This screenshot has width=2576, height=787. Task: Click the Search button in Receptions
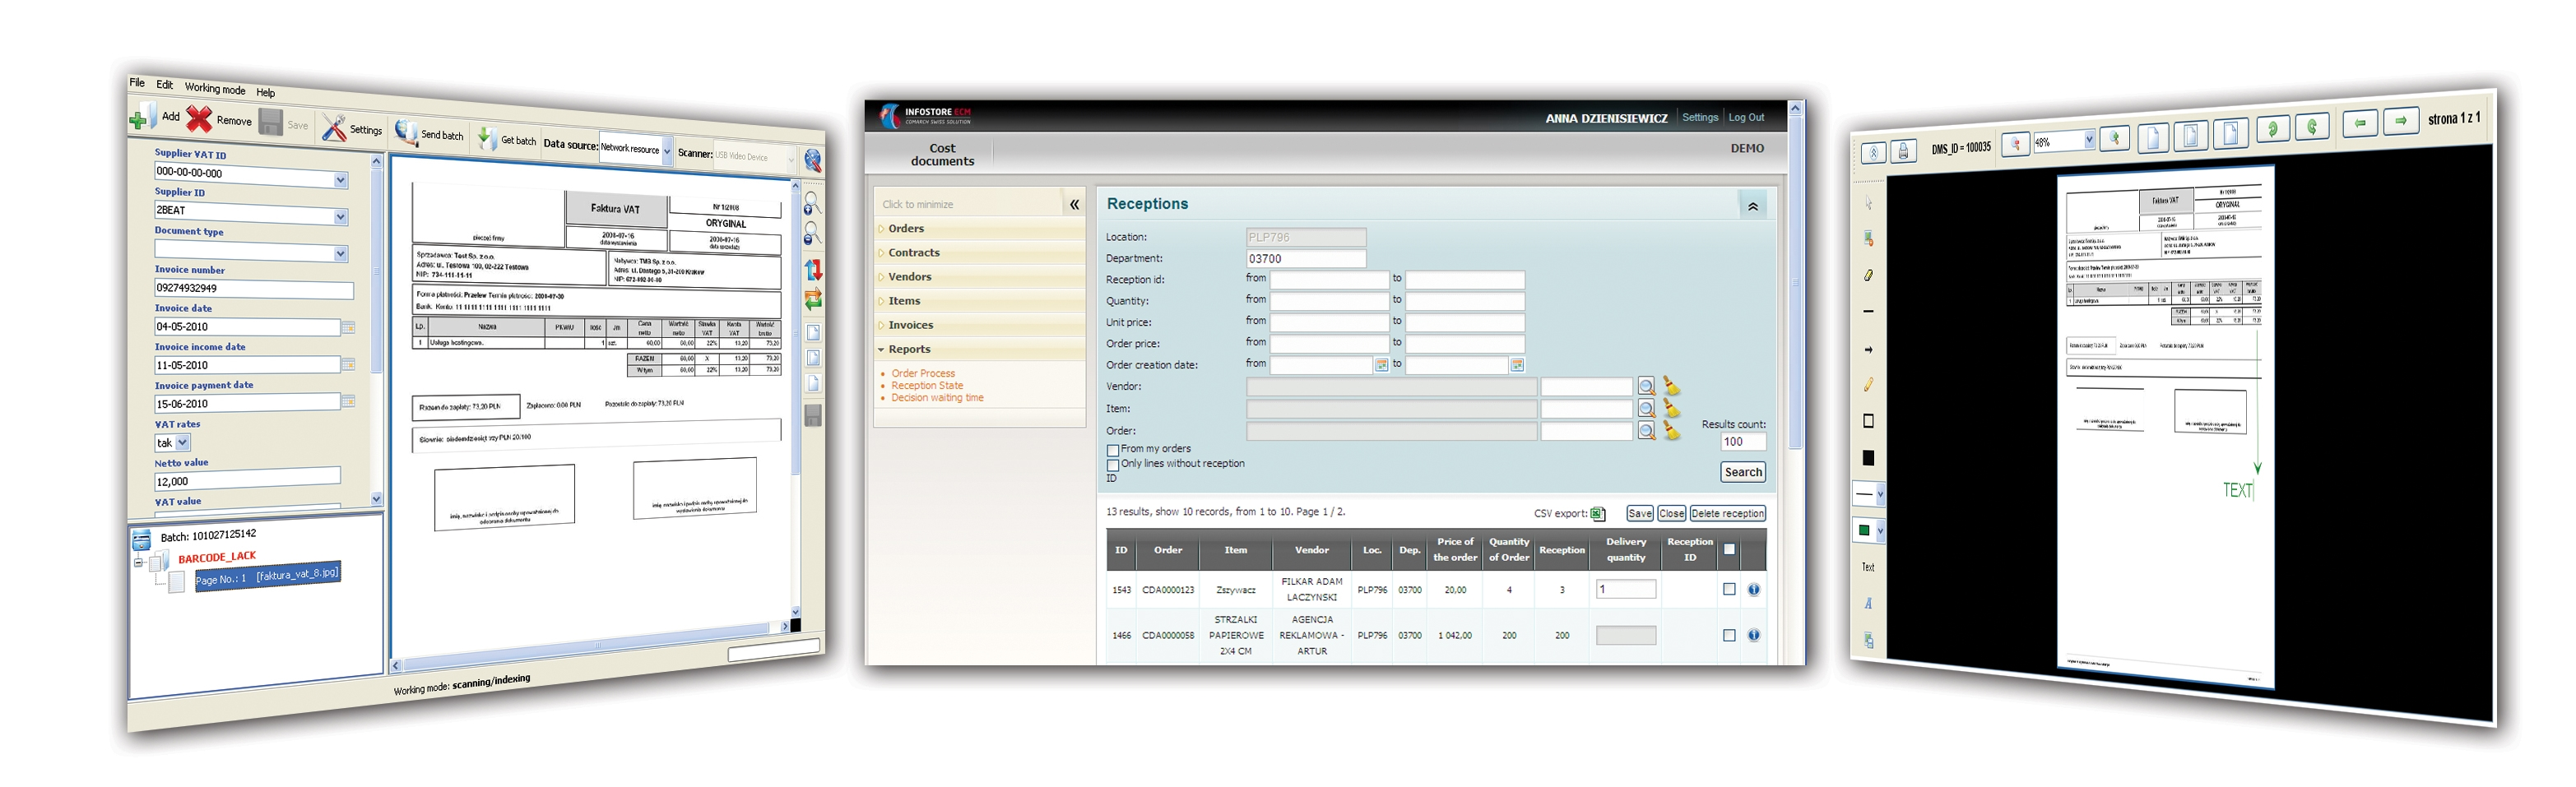(x=1743, y=472)
